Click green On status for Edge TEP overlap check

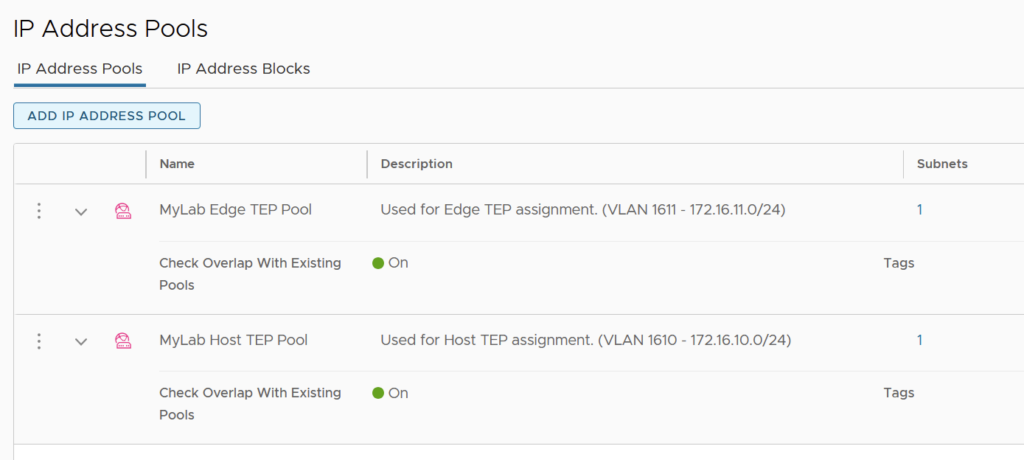click(x=390, y=263)
